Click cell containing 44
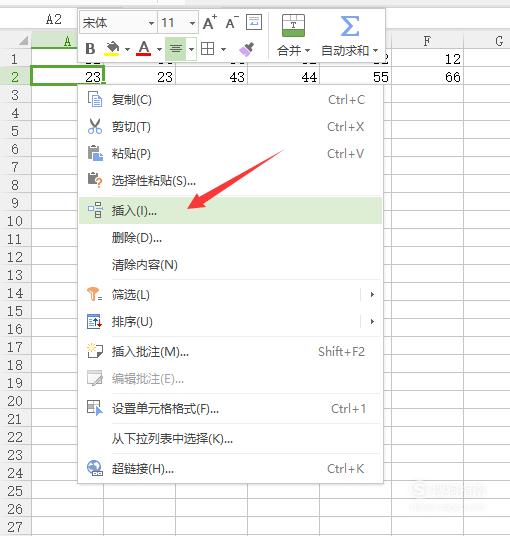The image size is (510, 536). tap(283, 77)
